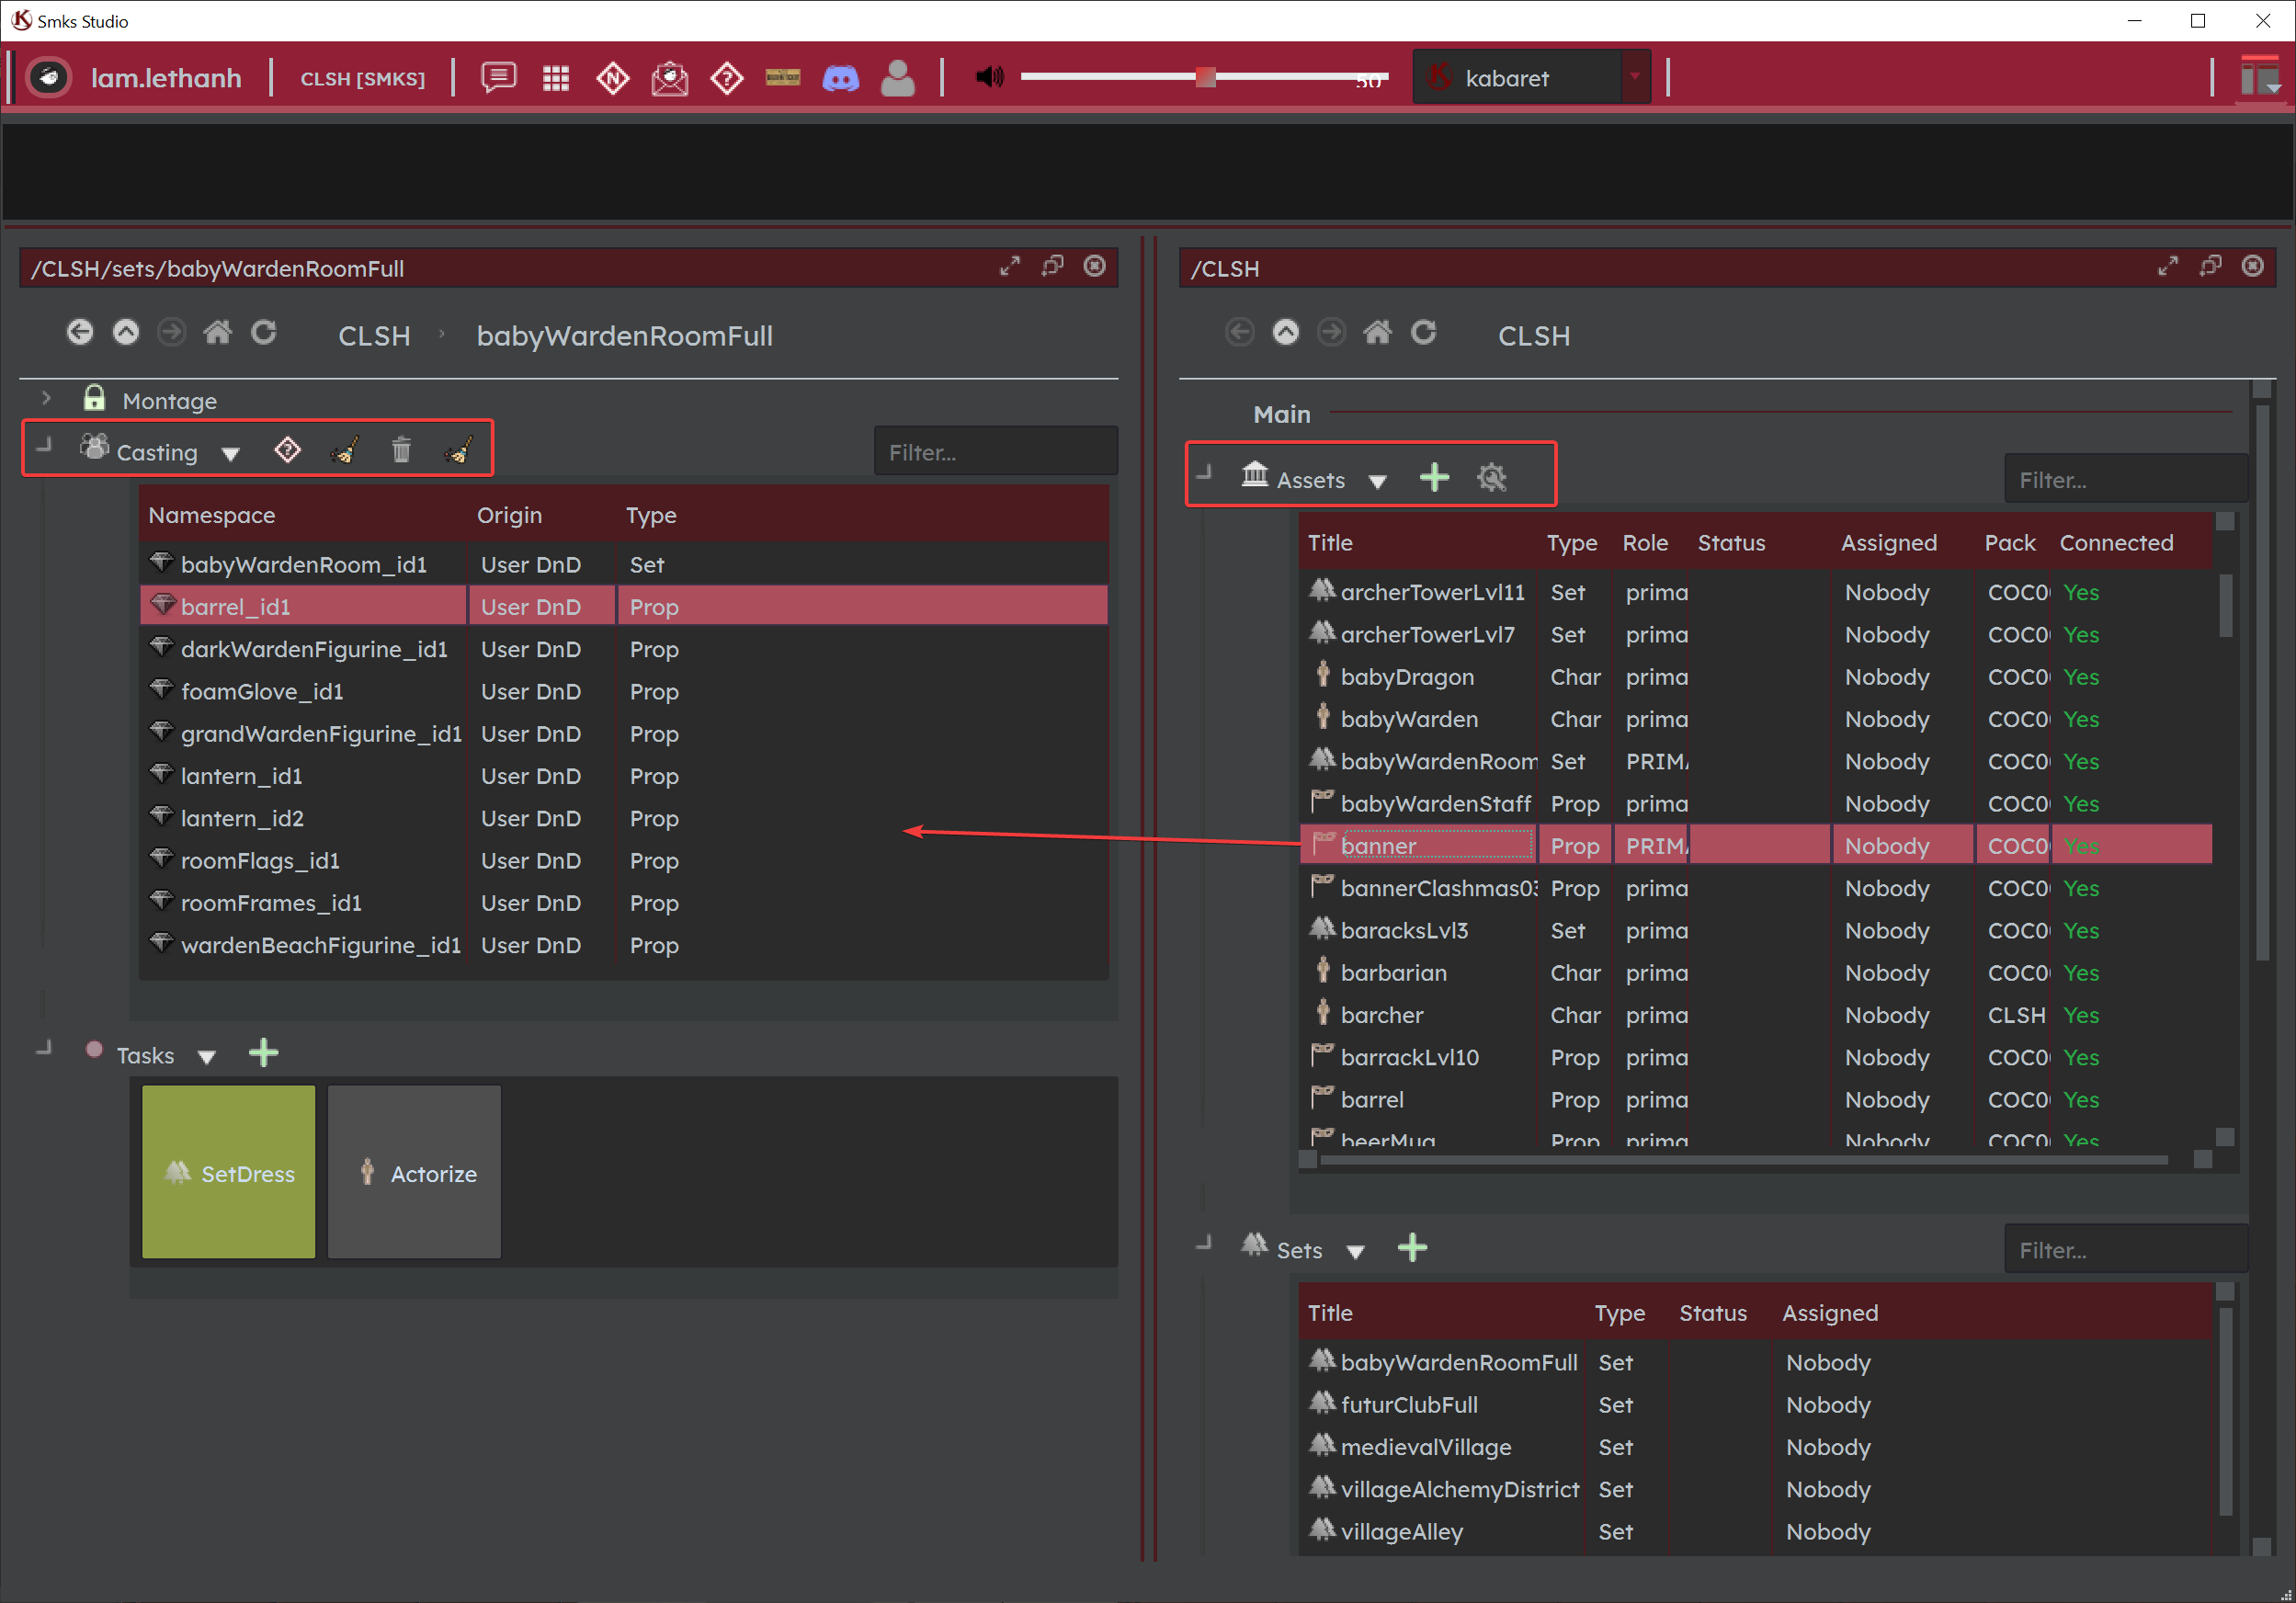Open the Actorize task tile
The height and width of the screenshot is (1603, 2296).
(414, 1172)
